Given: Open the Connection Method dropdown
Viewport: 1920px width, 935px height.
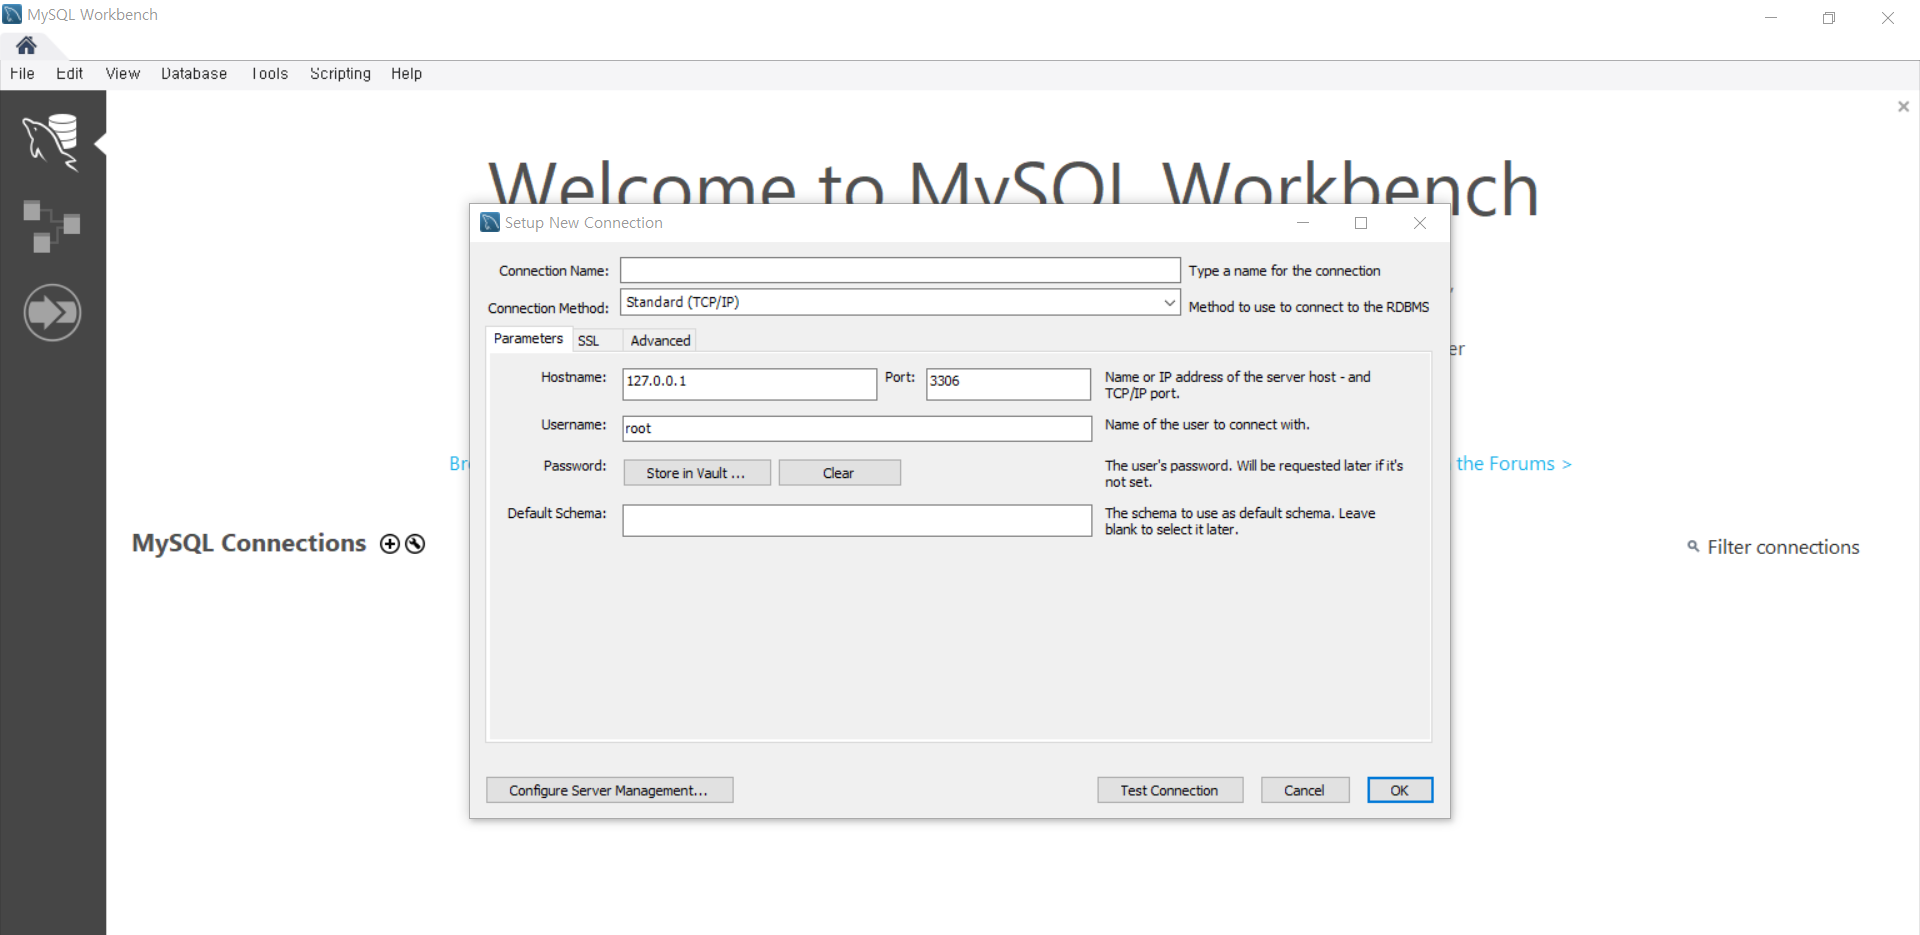Looking at the screenshot, I should click(900, 302).
